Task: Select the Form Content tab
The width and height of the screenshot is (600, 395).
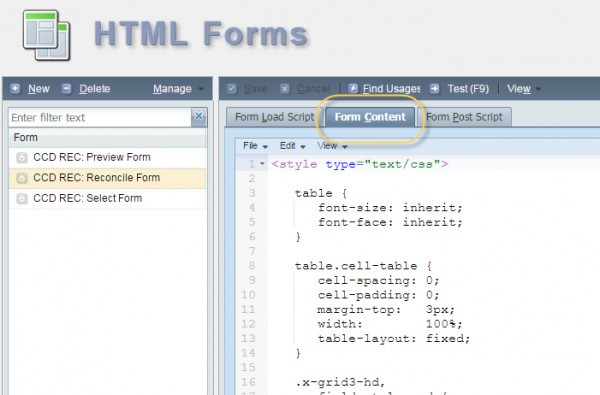Action: pos(370,117)
